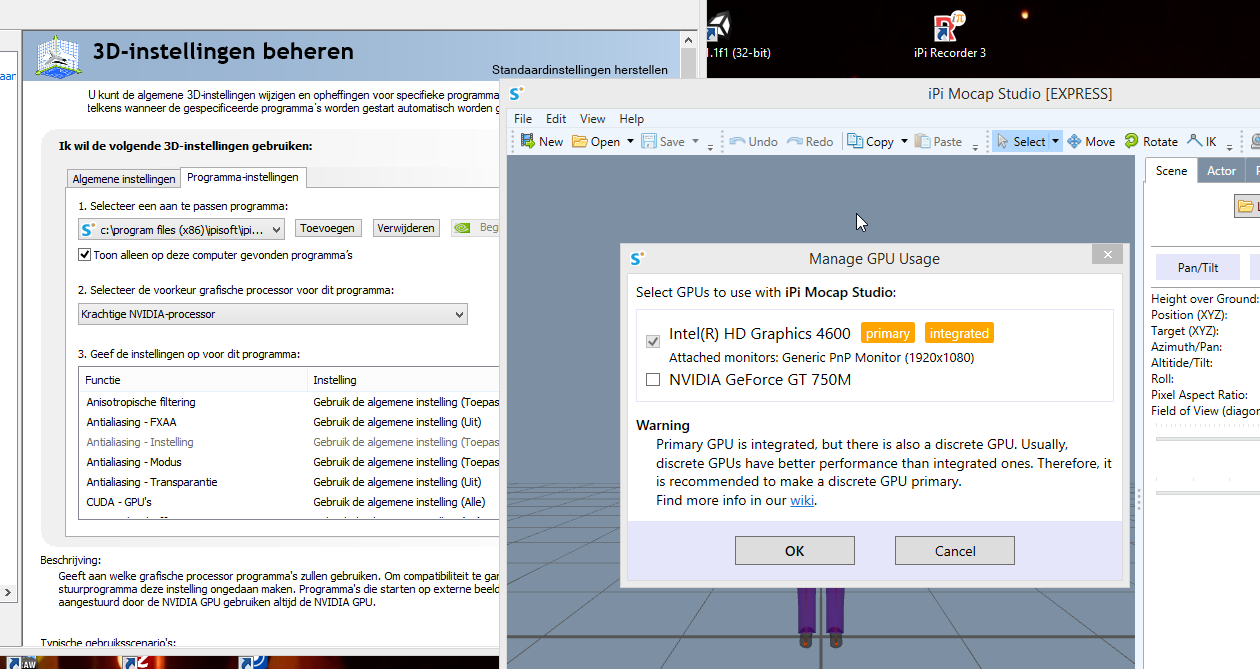Expand the Copy button dropdown arrow
The image size is (1260, 669).
904,141
